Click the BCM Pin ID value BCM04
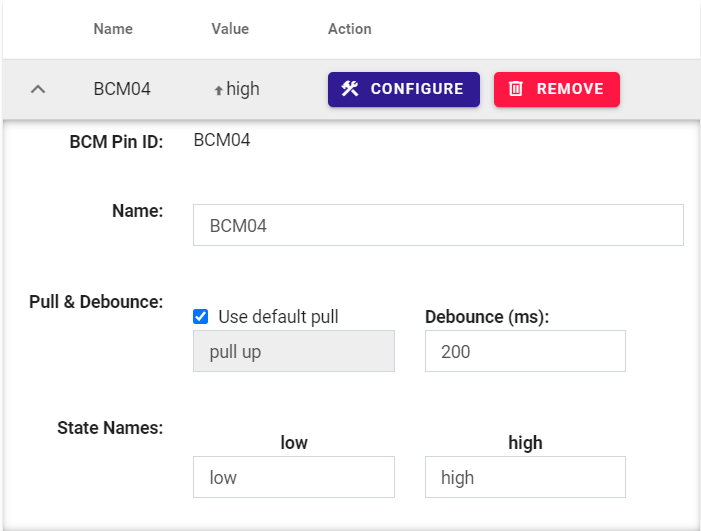The height and width of the screenshot is (531, 701). click(x=222, y=140)
